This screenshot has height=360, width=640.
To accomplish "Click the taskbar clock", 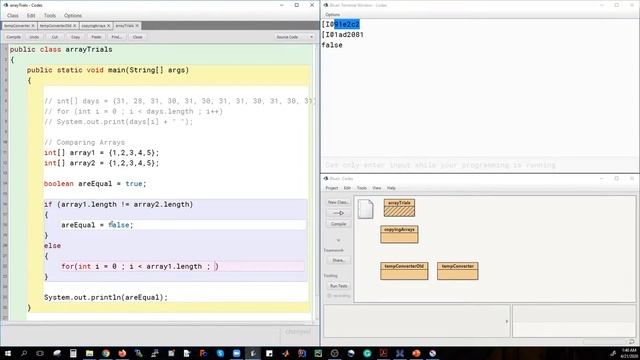I will coord(629,353).
